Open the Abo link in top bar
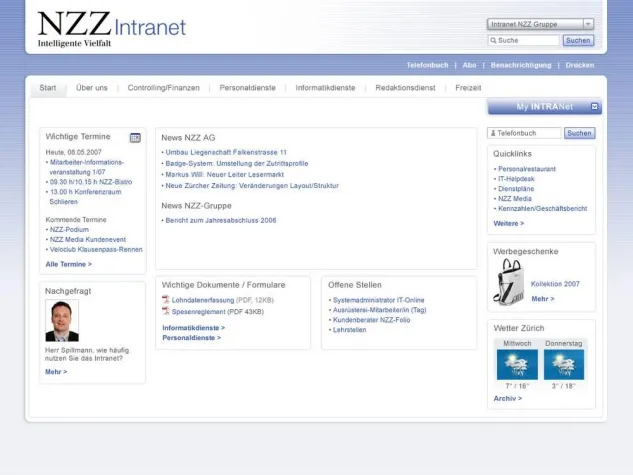The height and width of the screenshot is (475, 633). (469, 65)
